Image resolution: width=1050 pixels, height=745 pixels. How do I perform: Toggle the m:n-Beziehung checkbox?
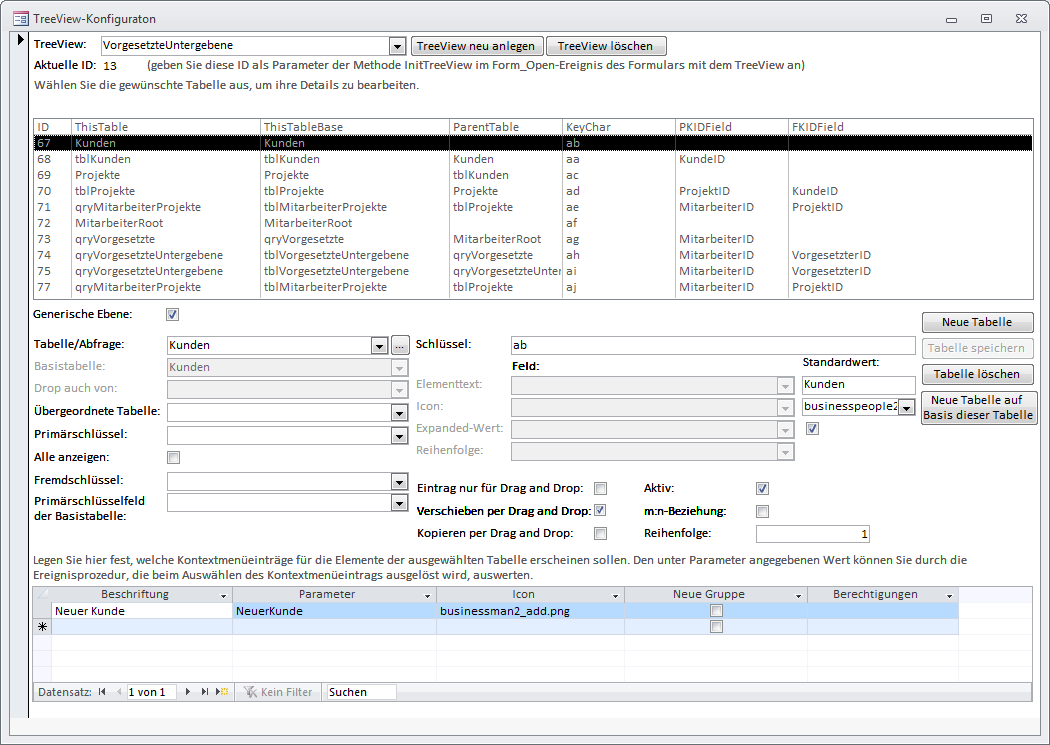[x=763, y=511]
